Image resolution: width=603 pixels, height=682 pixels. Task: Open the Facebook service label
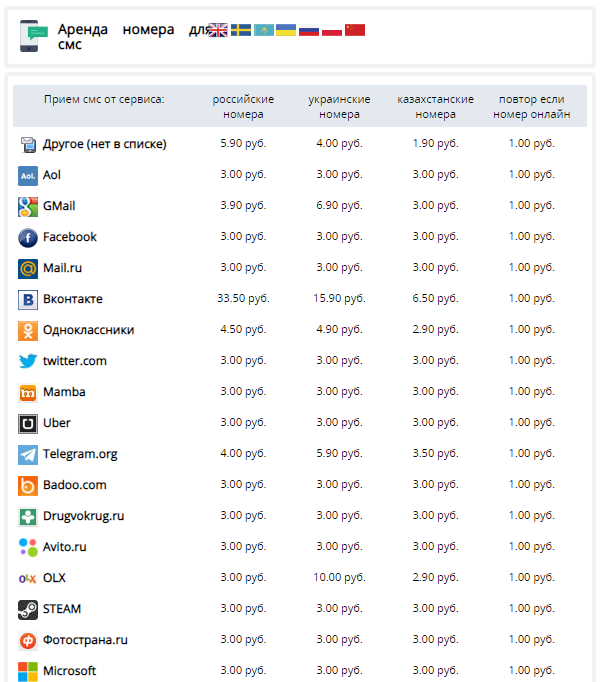[70, 237]
